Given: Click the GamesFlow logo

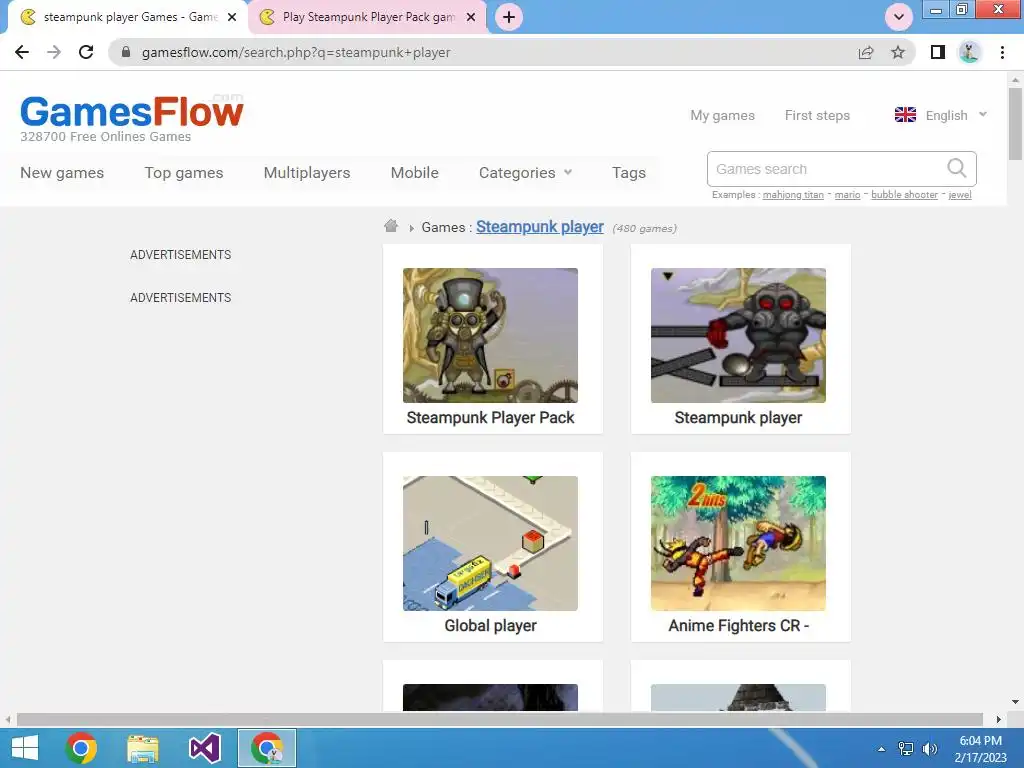Looking at the screenshot, I should coord(132,111).
